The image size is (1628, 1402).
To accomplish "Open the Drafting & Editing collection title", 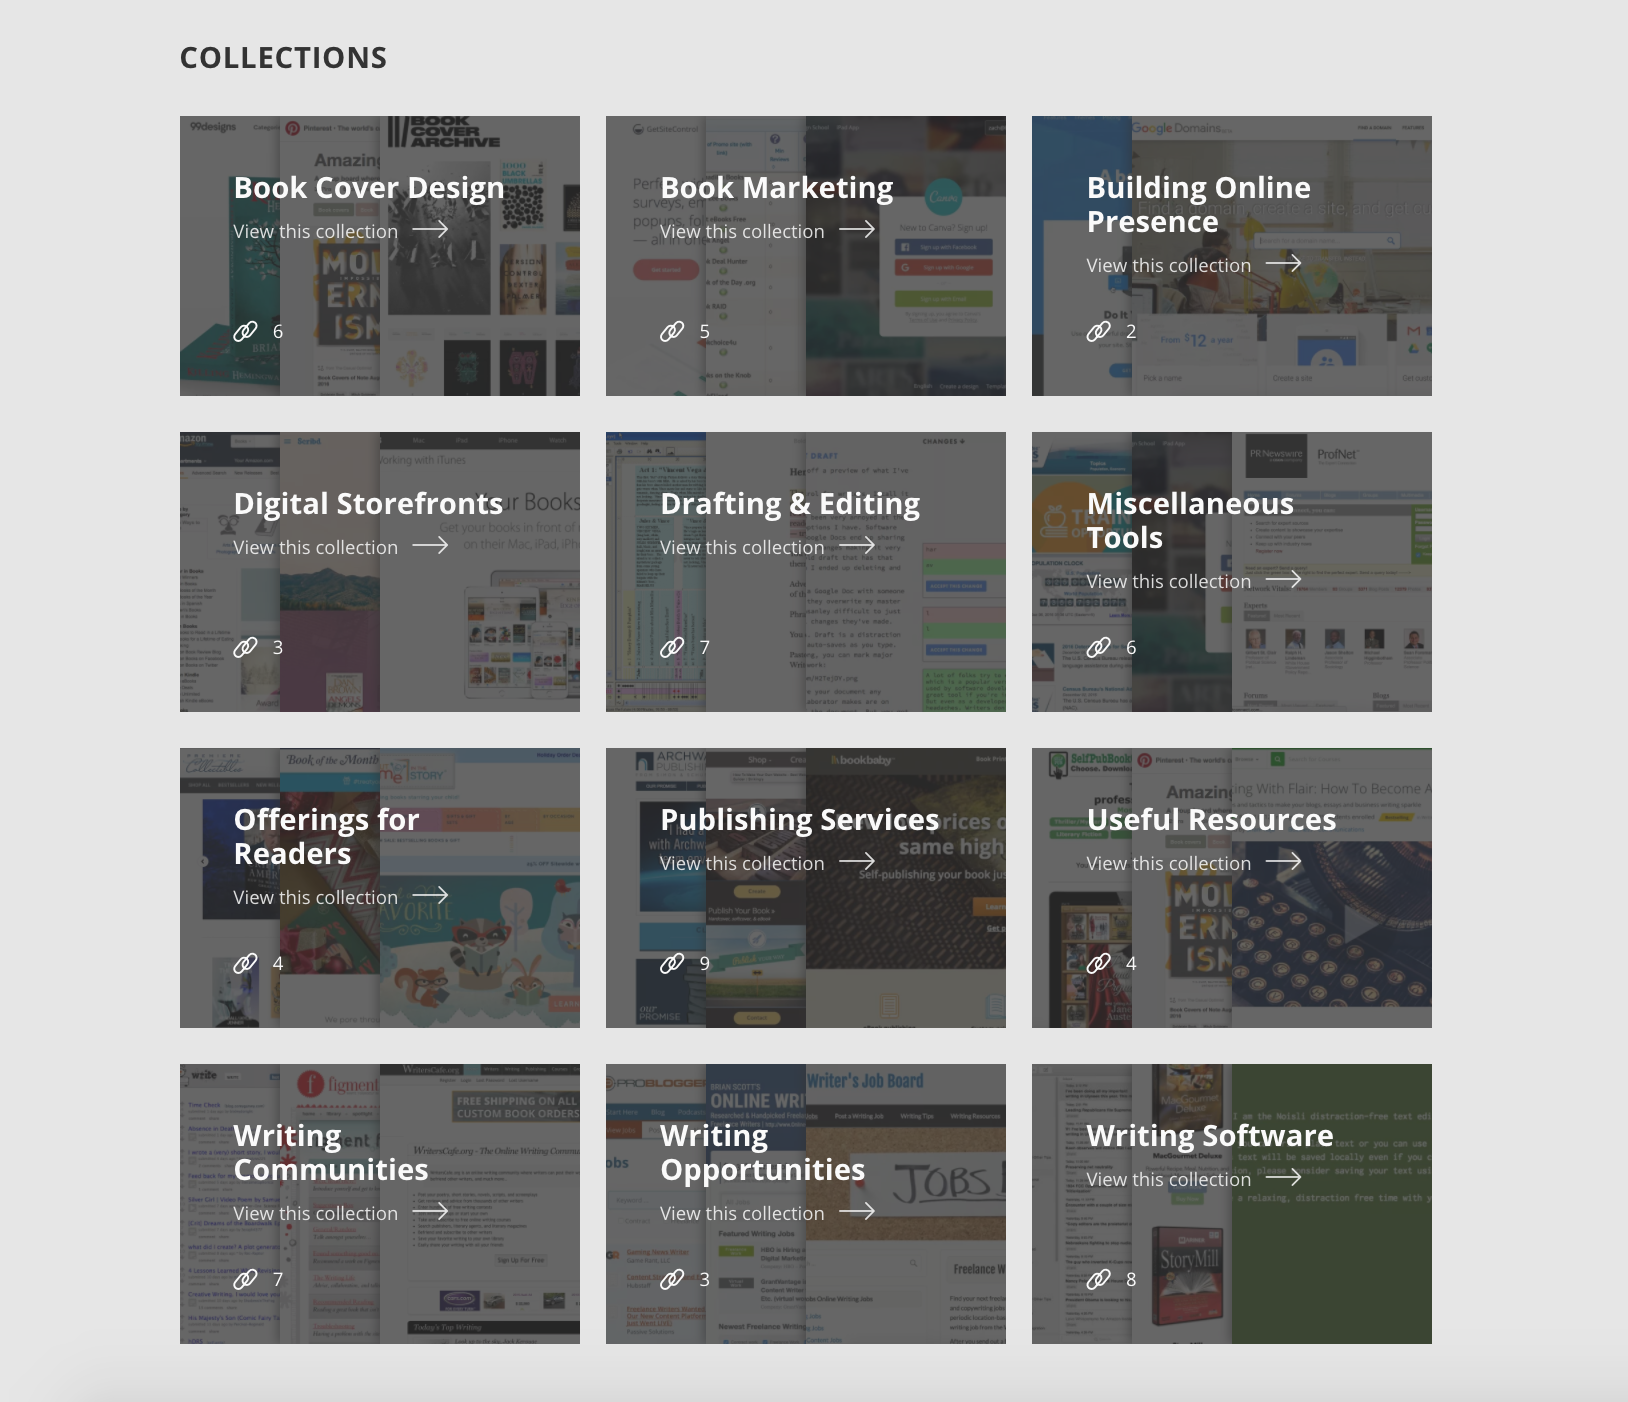I will click(x=790, y=504).
